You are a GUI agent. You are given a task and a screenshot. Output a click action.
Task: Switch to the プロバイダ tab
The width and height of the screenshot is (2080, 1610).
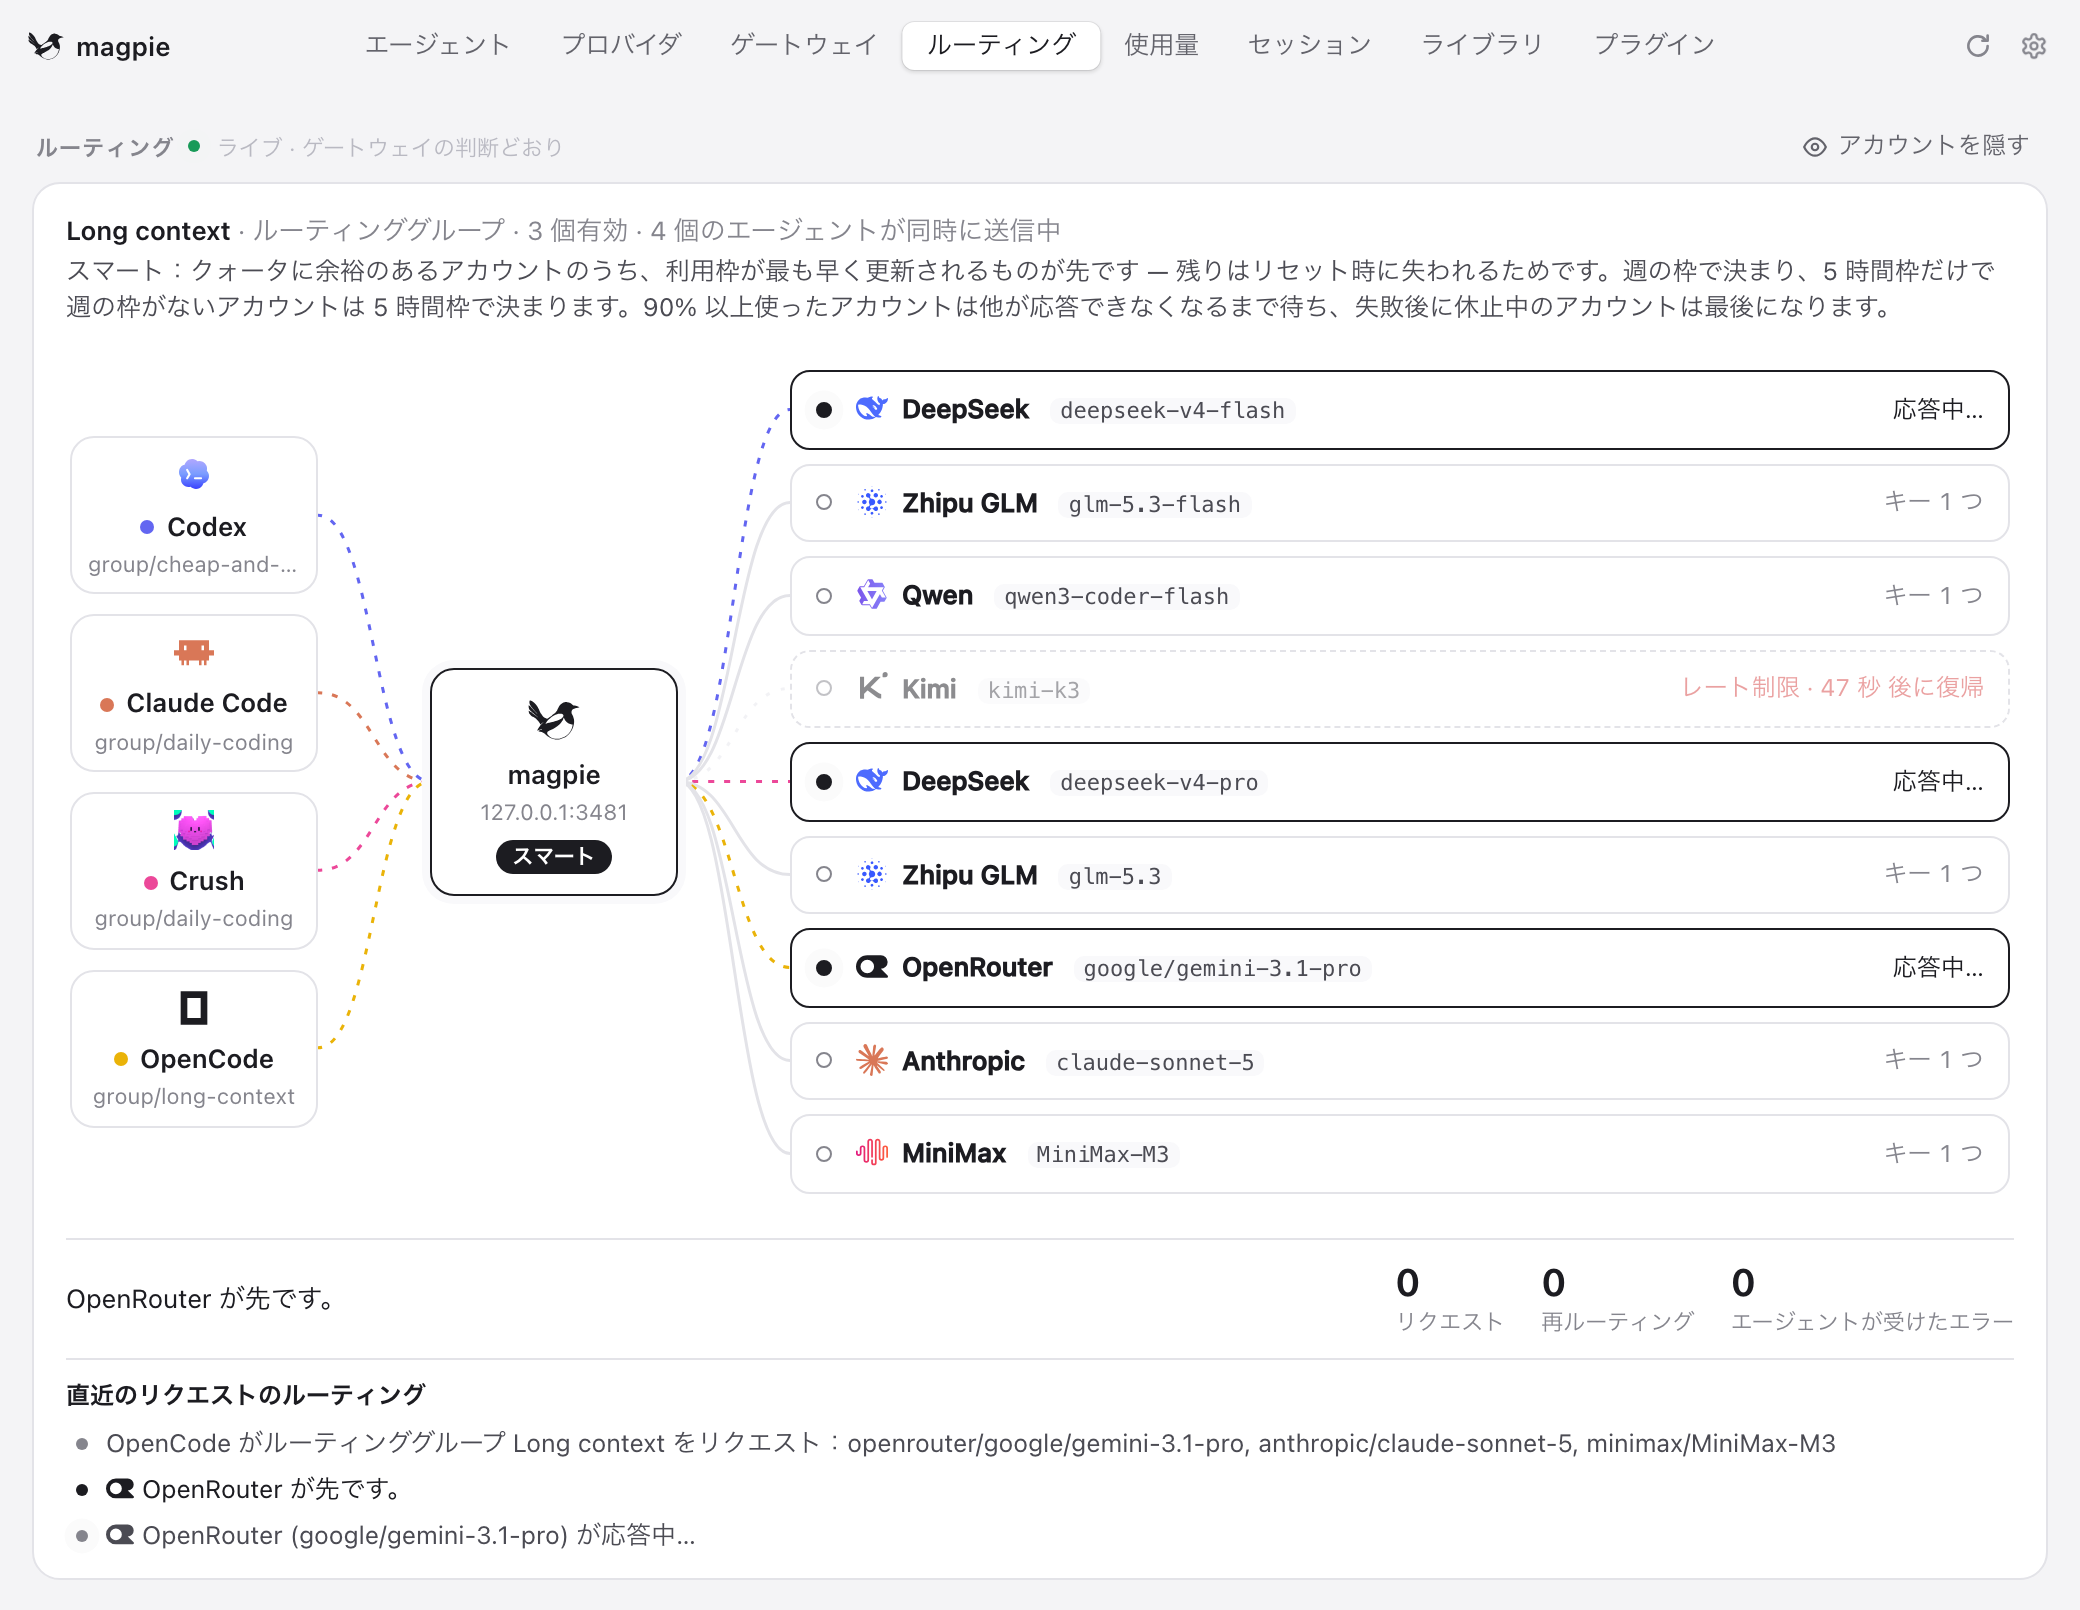621,45
